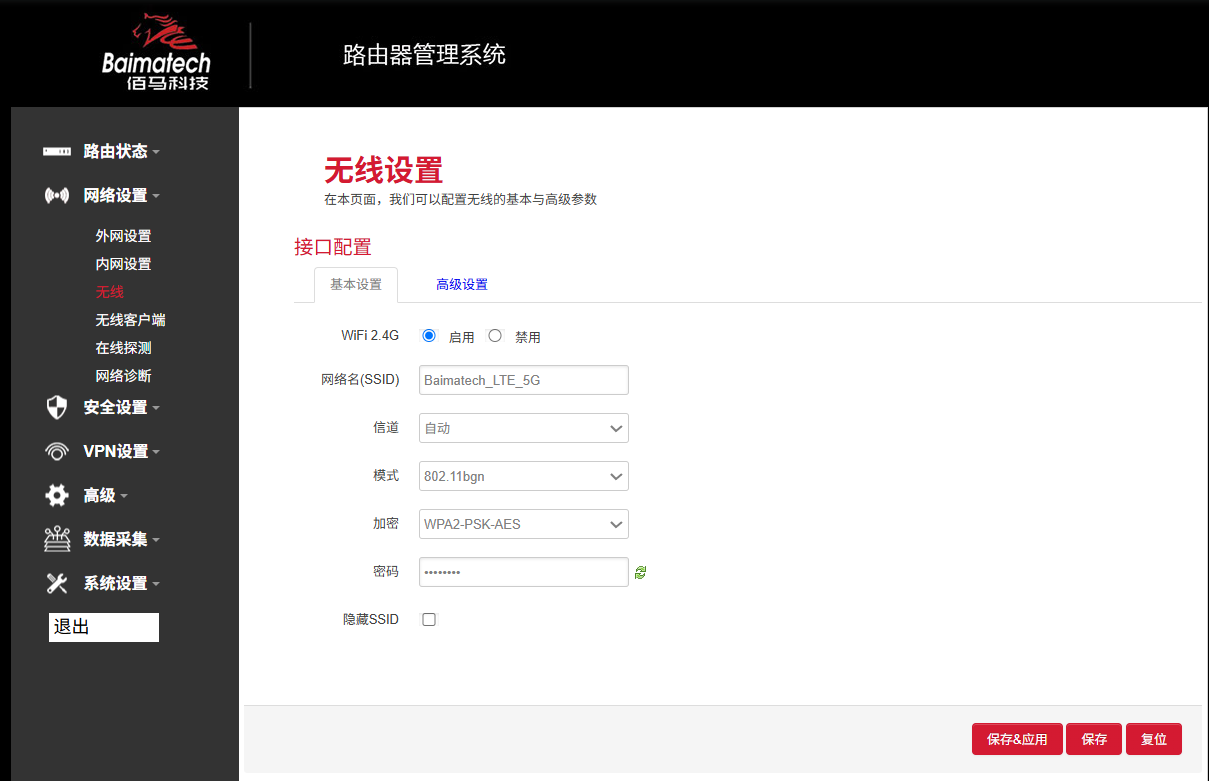Click the 保存&应用 button

click(x=1017, y=738)
